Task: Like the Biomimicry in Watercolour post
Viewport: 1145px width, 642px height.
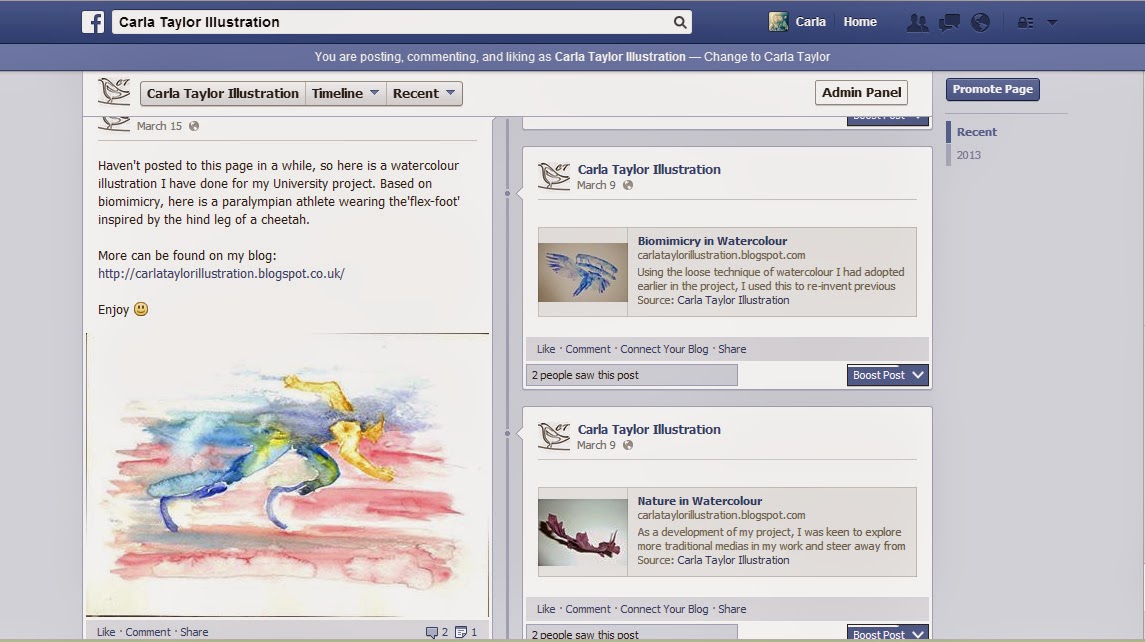Action: 545,349
